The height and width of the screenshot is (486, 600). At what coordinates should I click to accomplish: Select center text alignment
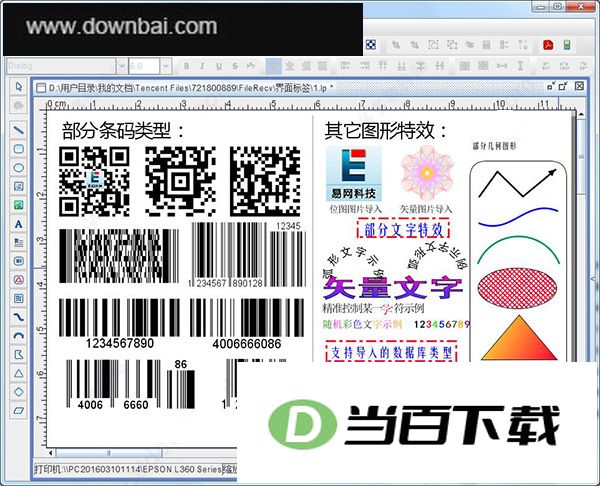click(290, 66)
